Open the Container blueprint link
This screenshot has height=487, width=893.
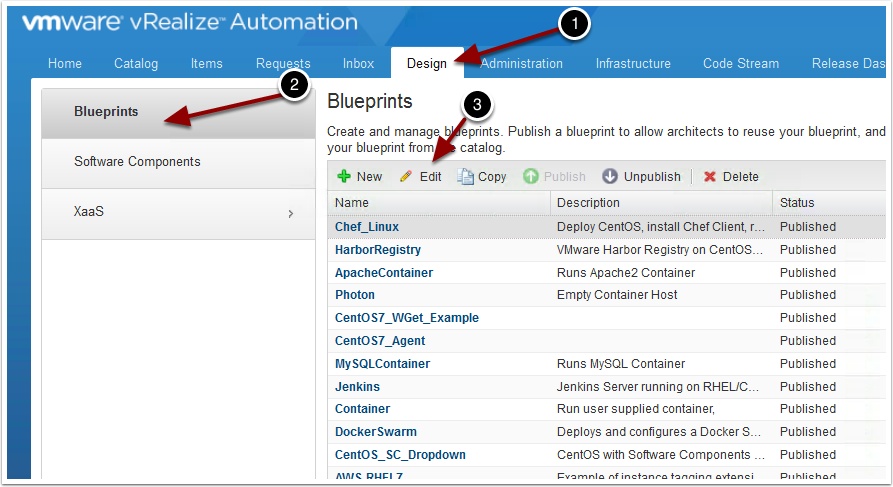[x=362, y=408]
